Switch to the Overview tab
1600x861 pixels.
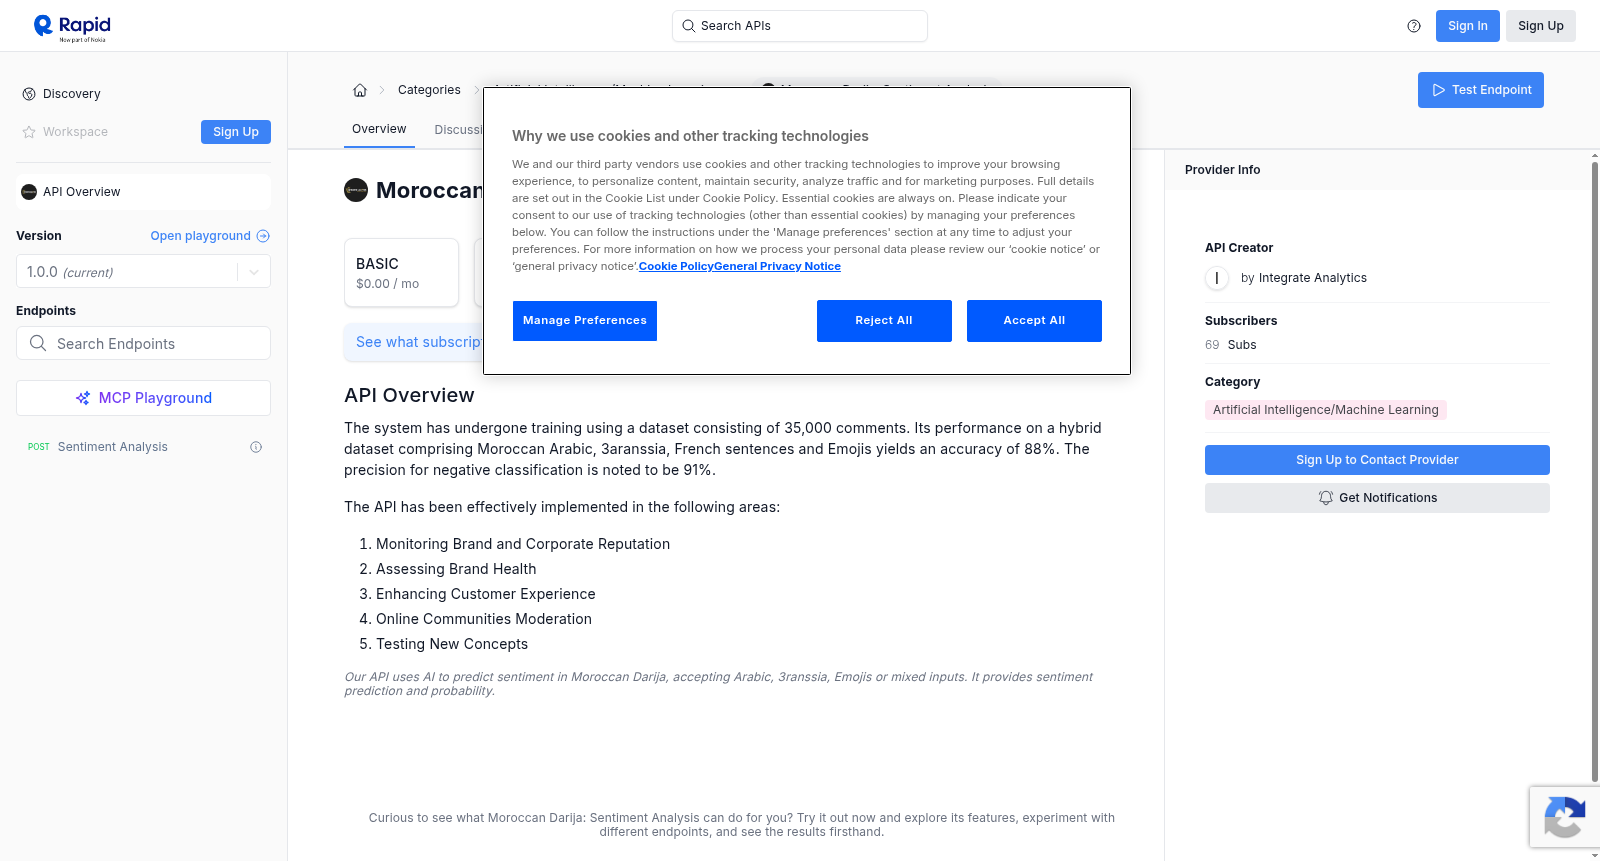(379, 129)
